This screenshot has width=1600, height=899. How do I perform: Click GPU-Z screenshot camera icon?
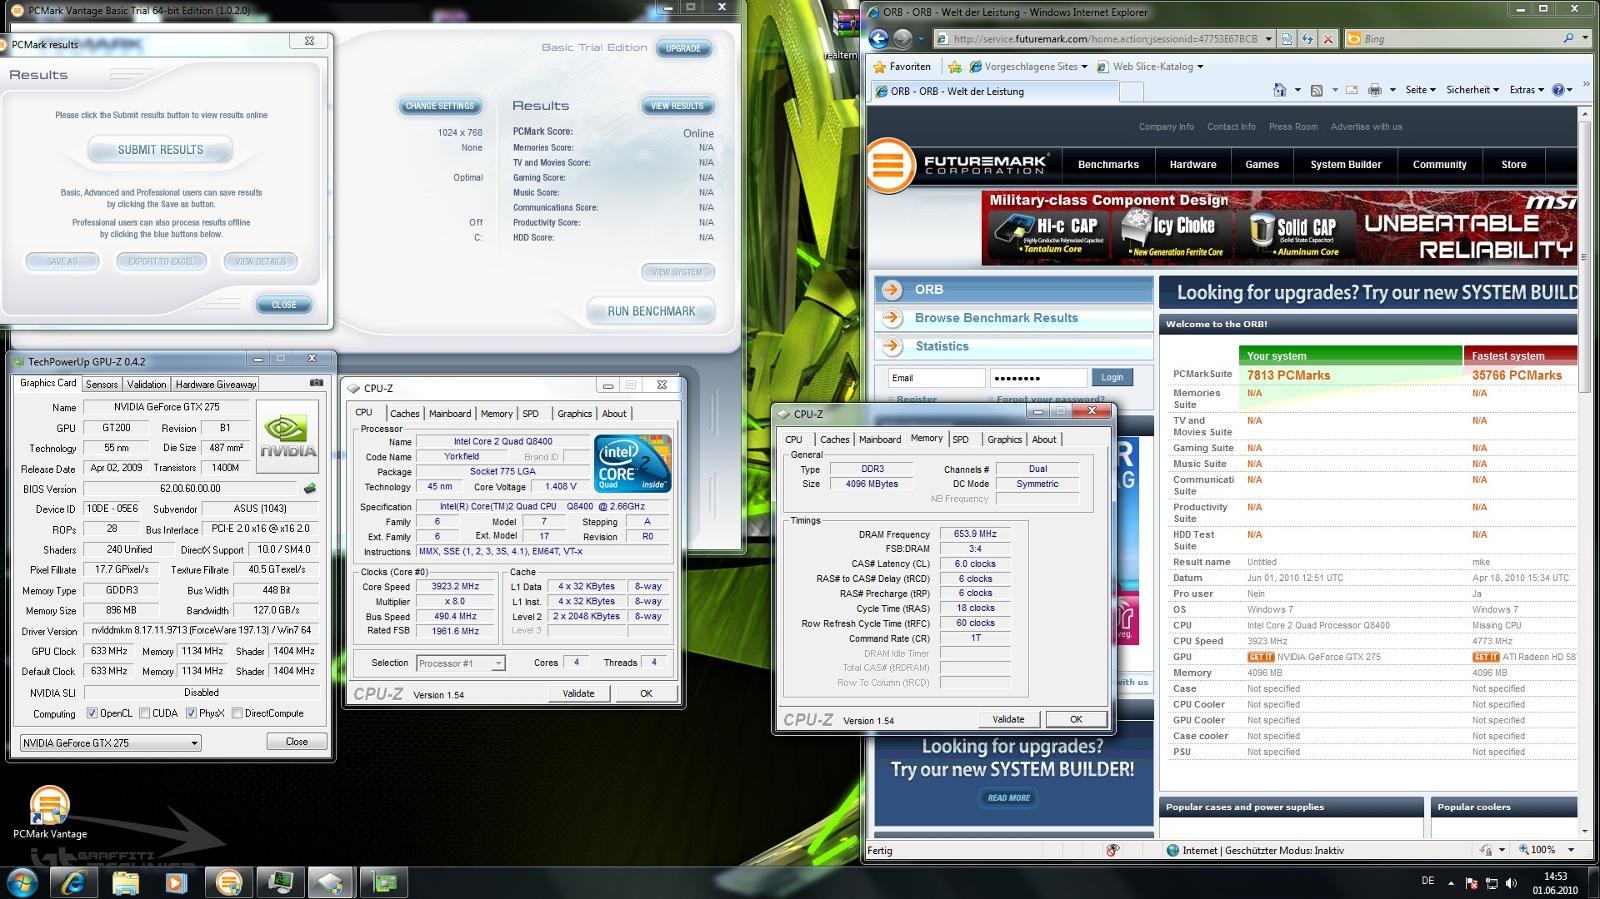click(x=316, y=383)
